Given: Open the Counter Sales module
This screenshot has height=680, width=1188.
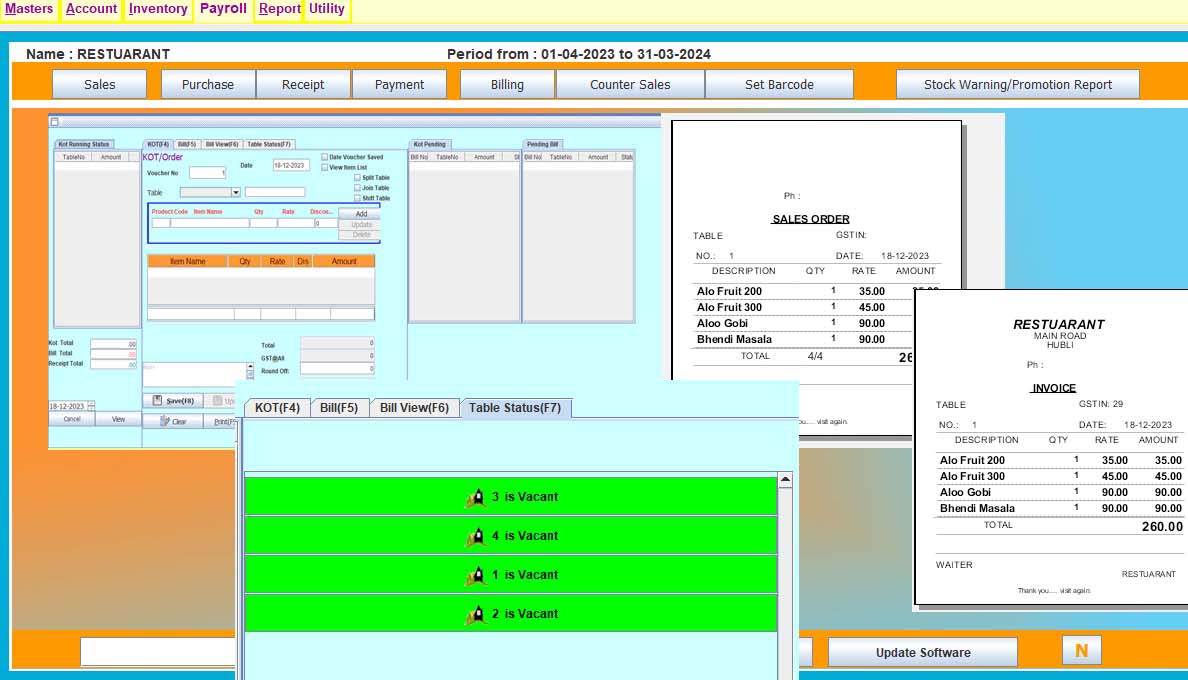Looking at the screenshot, I should (x=630, y=85).
